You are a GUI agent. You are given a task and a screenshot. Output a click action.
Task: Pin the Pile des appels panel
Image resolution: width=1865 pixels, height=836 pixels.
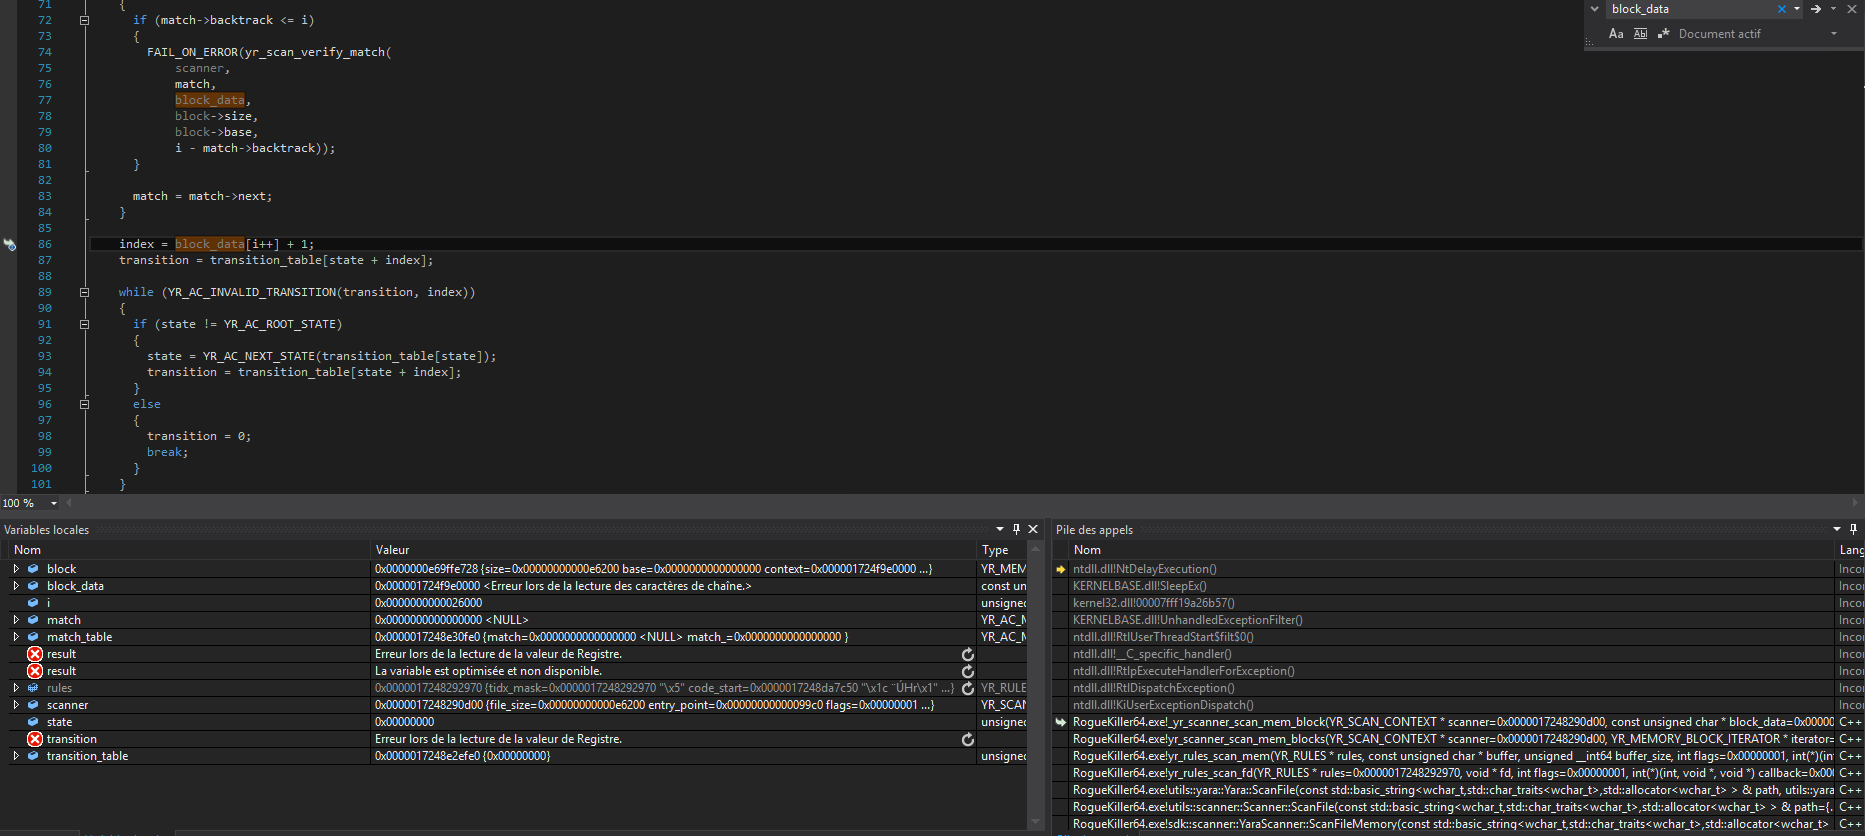point(1854,529)
